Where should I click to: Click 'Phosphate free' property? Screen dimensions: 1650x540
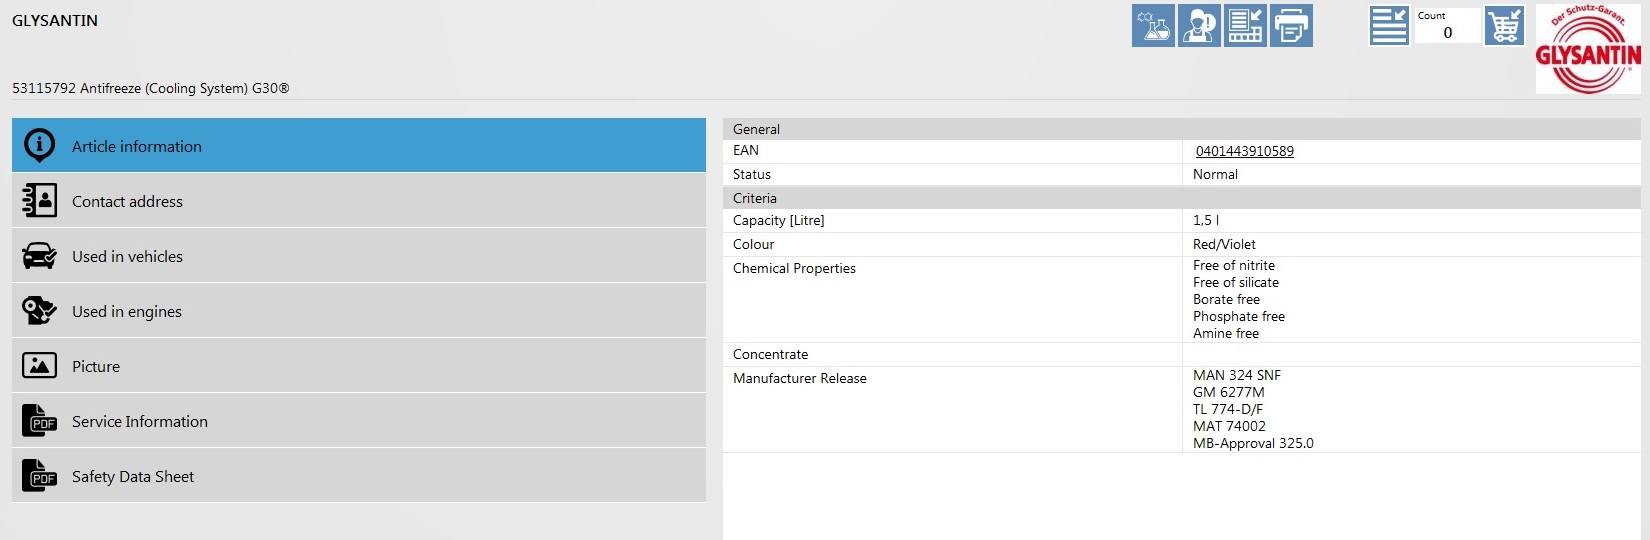(x=1239, y=316)
